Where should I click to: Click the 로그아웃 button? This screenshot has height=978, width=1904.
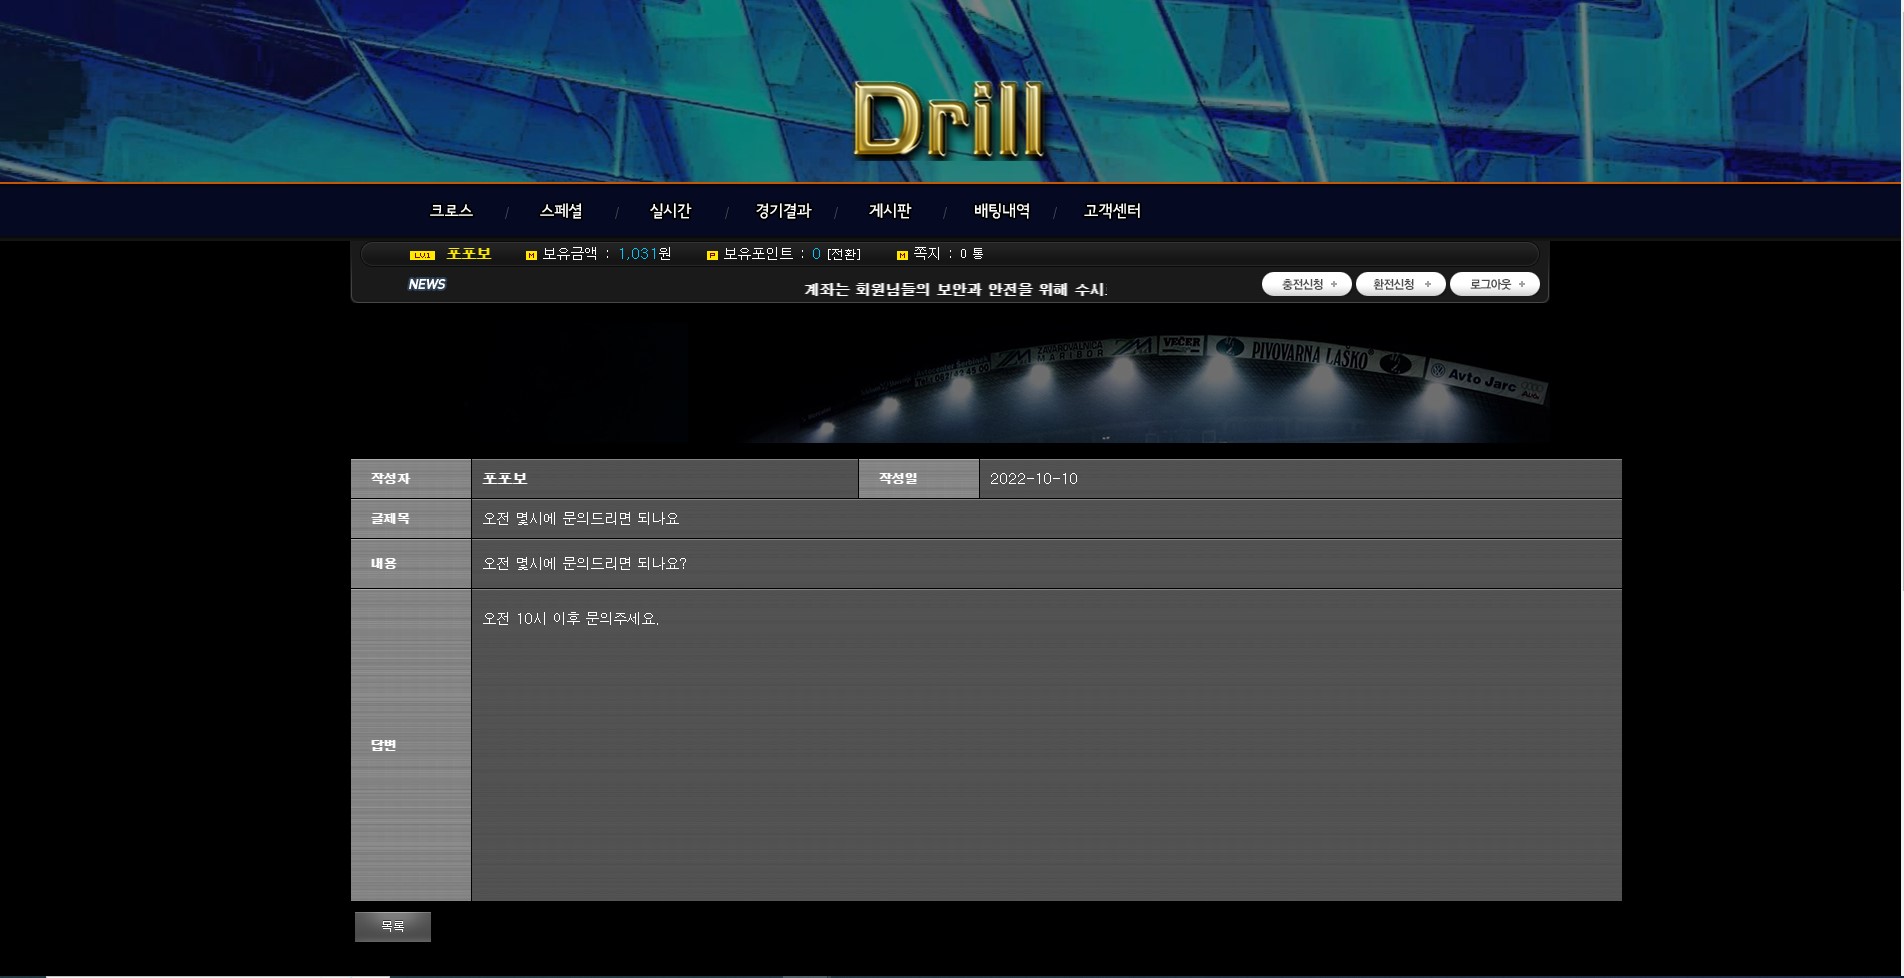tap(1495, 285)
